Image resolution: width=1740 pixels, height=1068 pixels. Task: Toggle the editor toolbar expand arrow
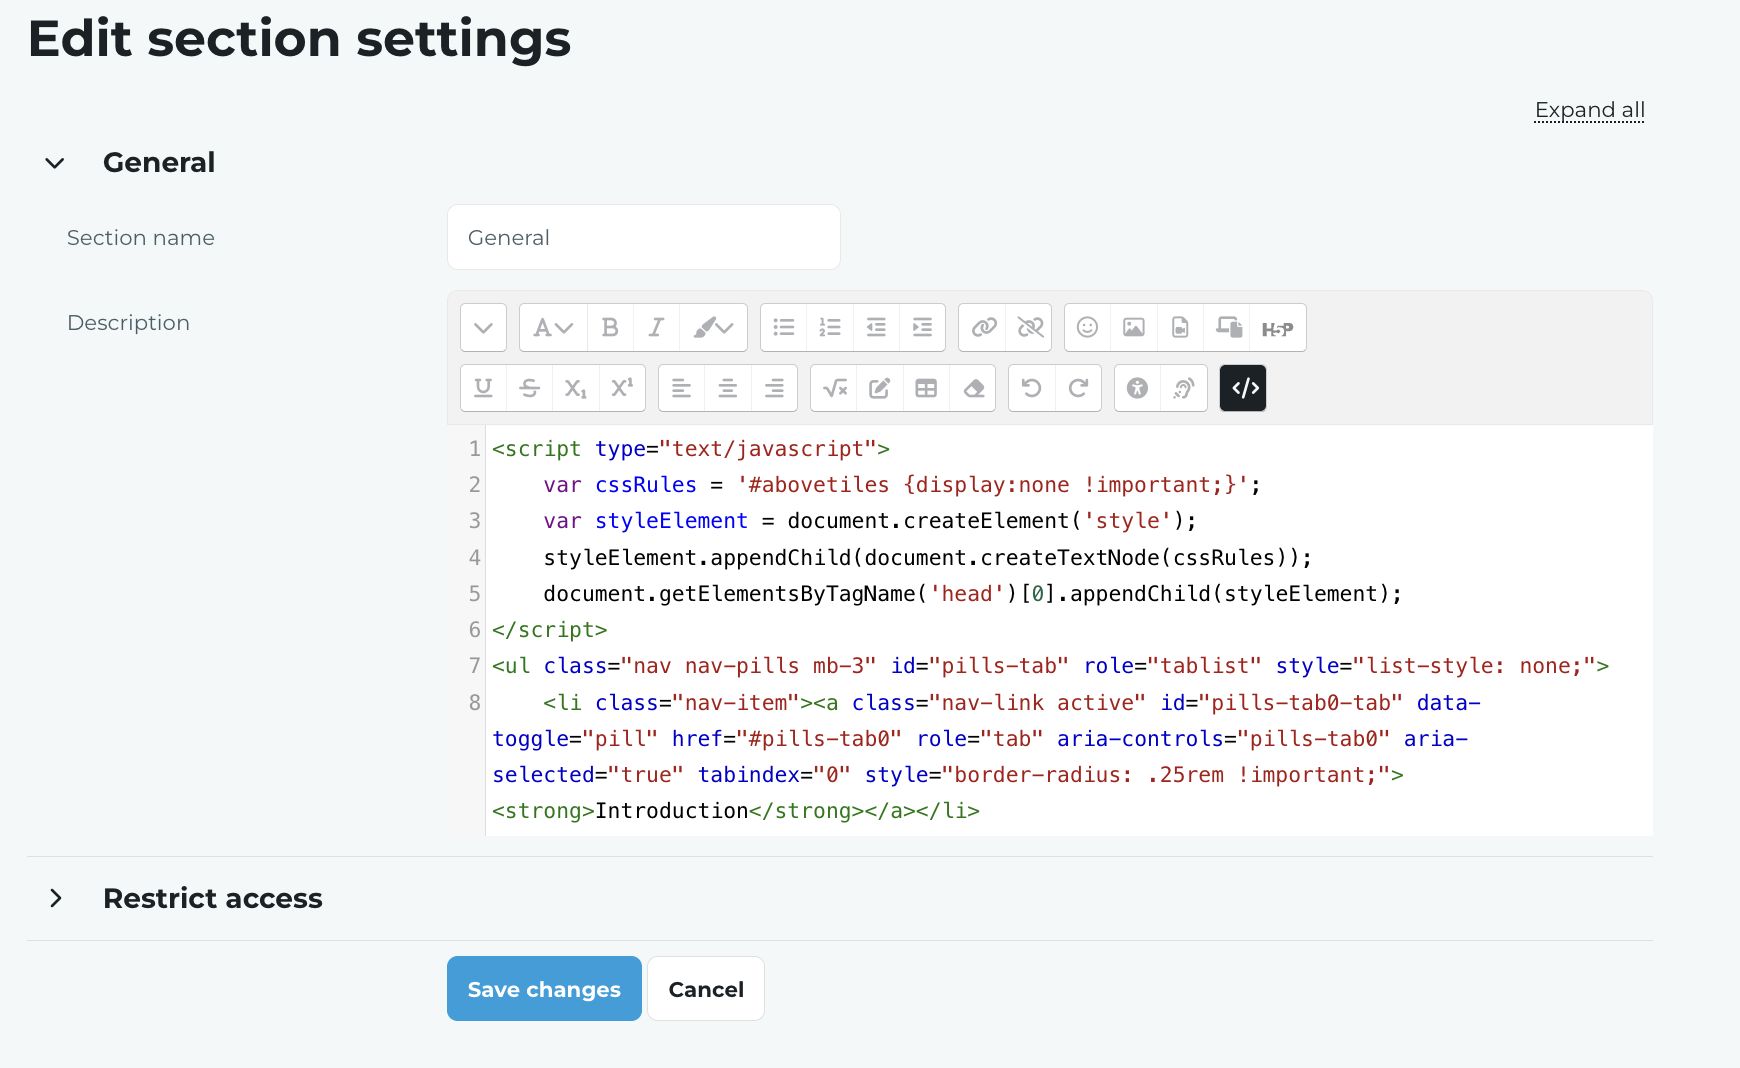tap(483, 328)
